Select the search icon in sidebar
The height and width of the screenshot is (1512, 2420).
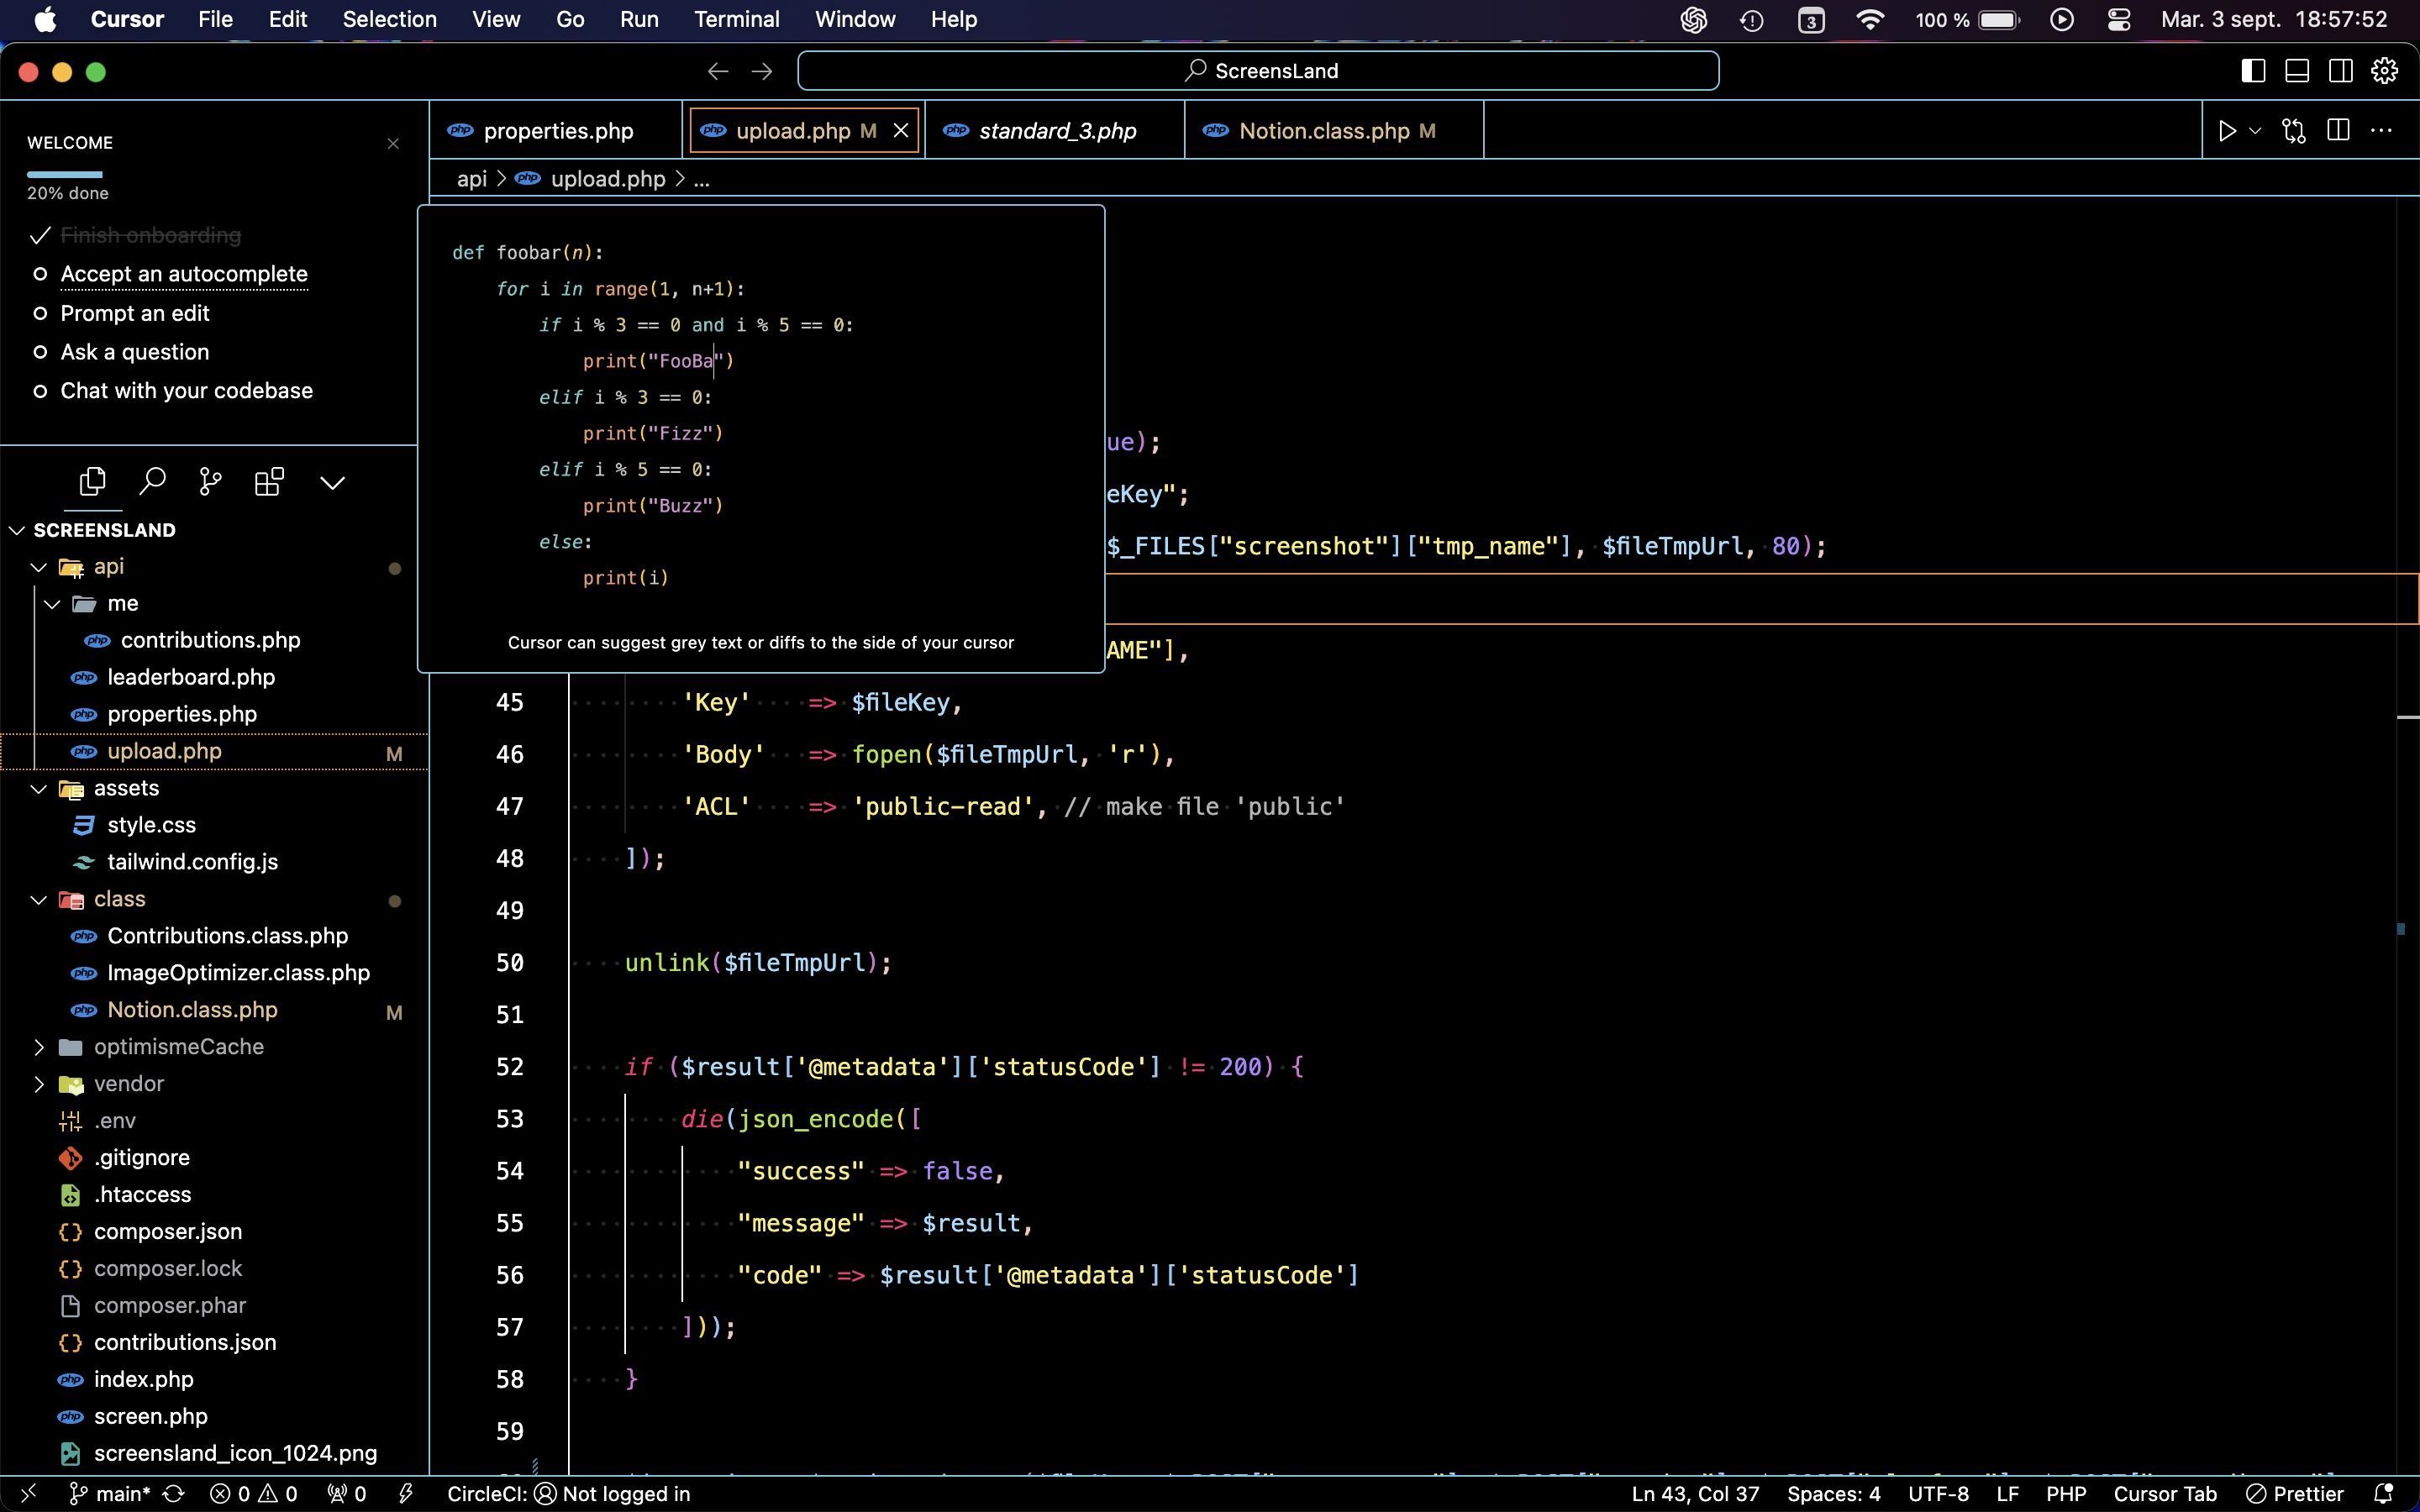(x=151, y=480)
